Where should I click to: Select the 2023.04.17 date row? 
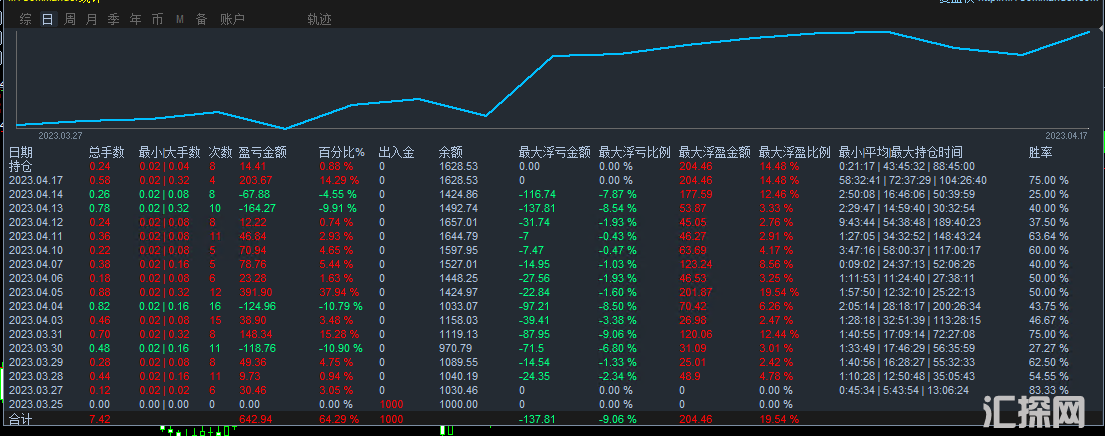click(36, 180)
